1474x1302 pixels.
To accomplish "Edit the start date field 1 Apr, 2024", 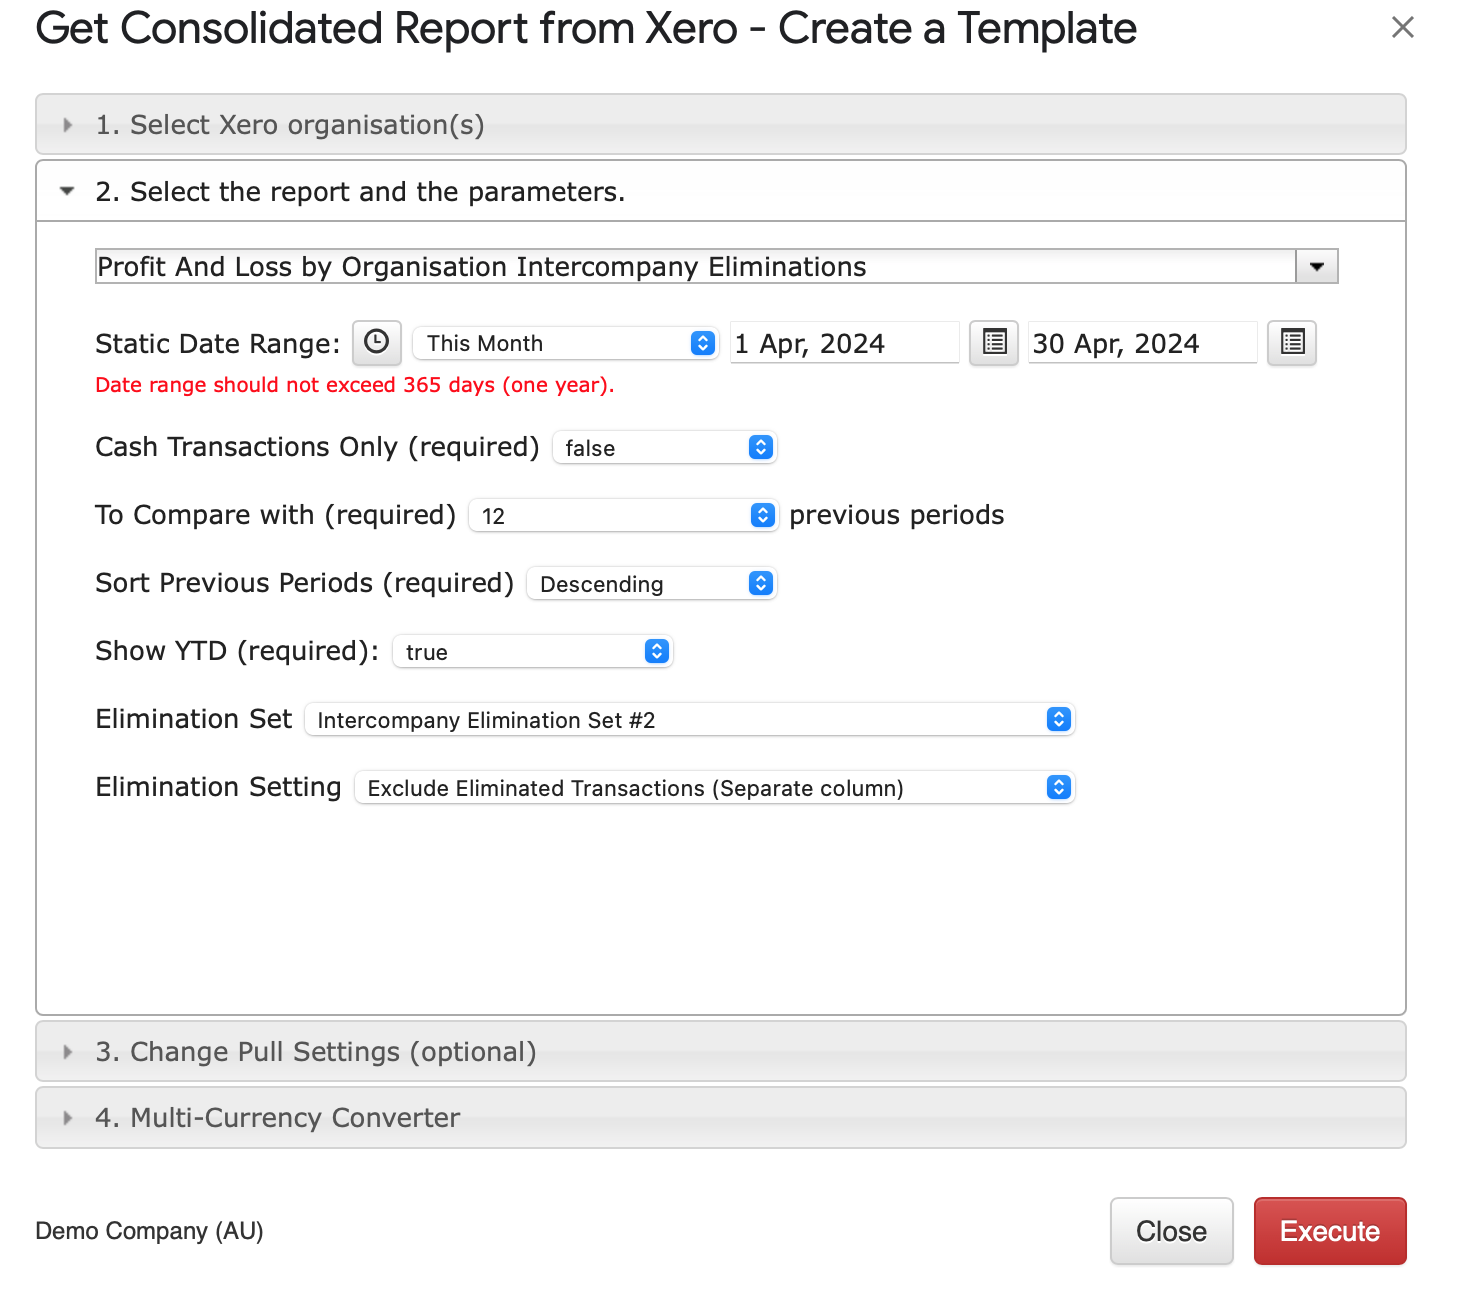I will pyautogui.click(x=845, y=343).
